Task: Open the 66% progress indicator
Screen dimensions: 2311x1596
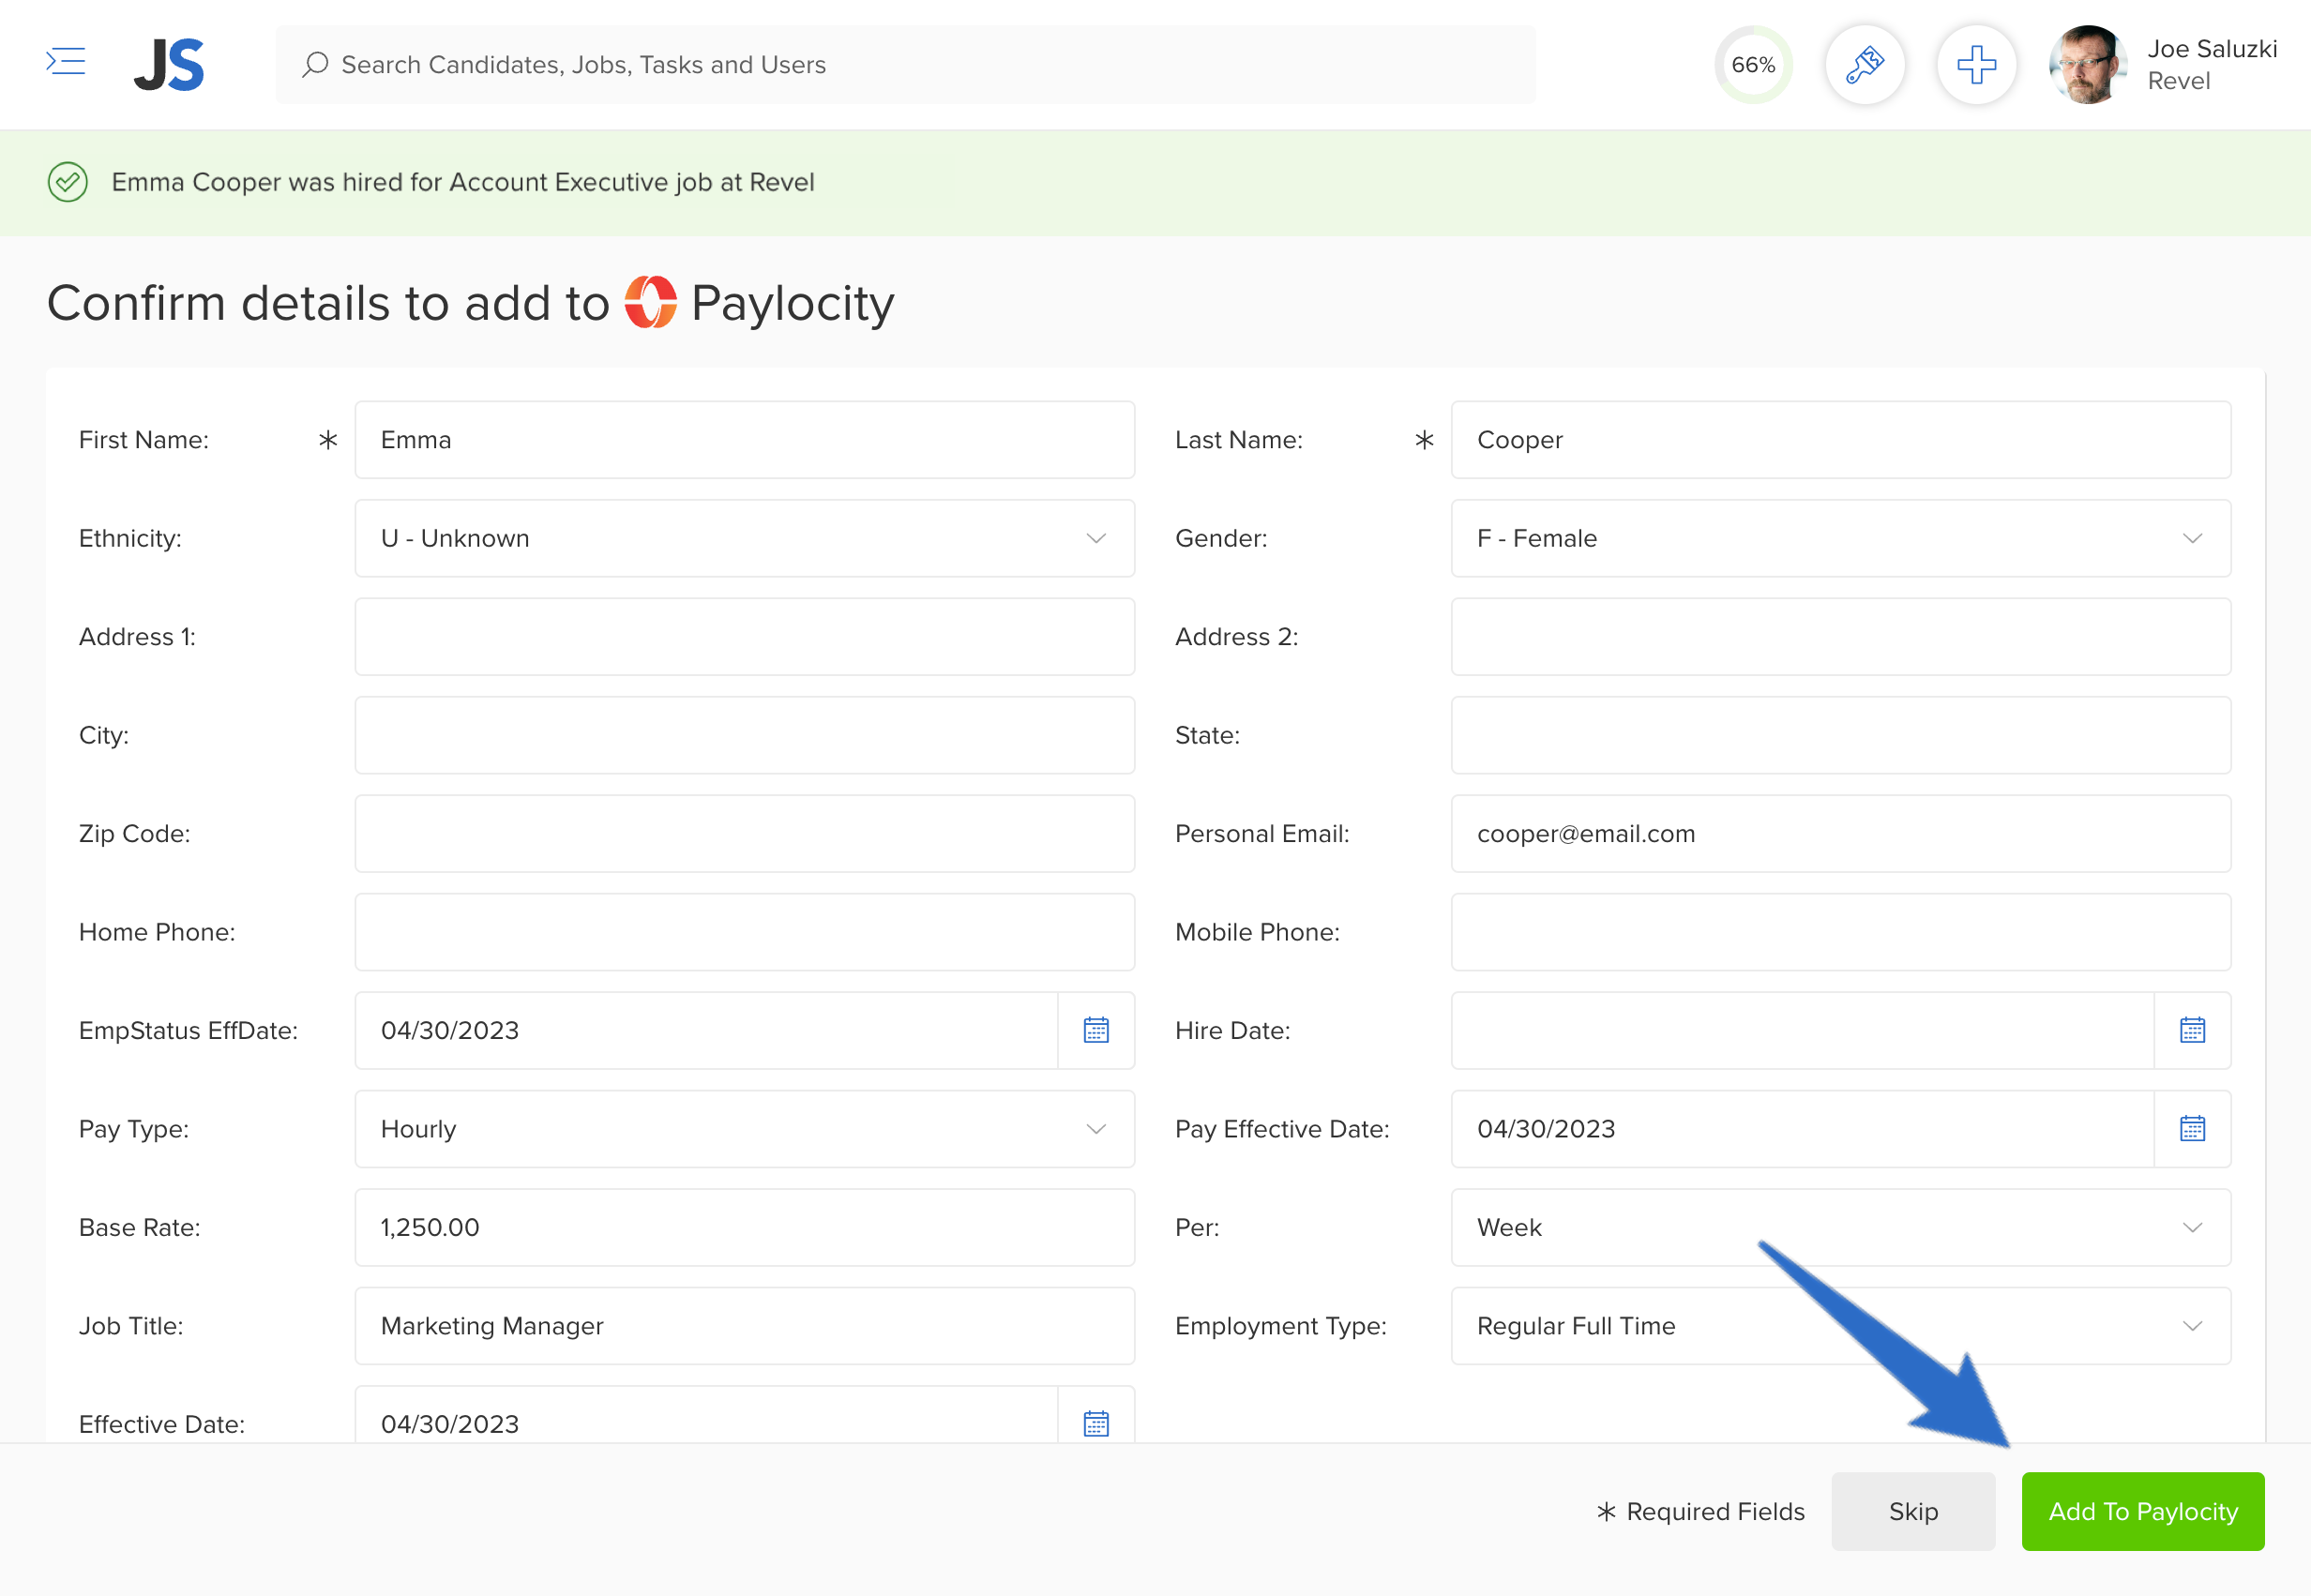Action: pos(1753,65)
